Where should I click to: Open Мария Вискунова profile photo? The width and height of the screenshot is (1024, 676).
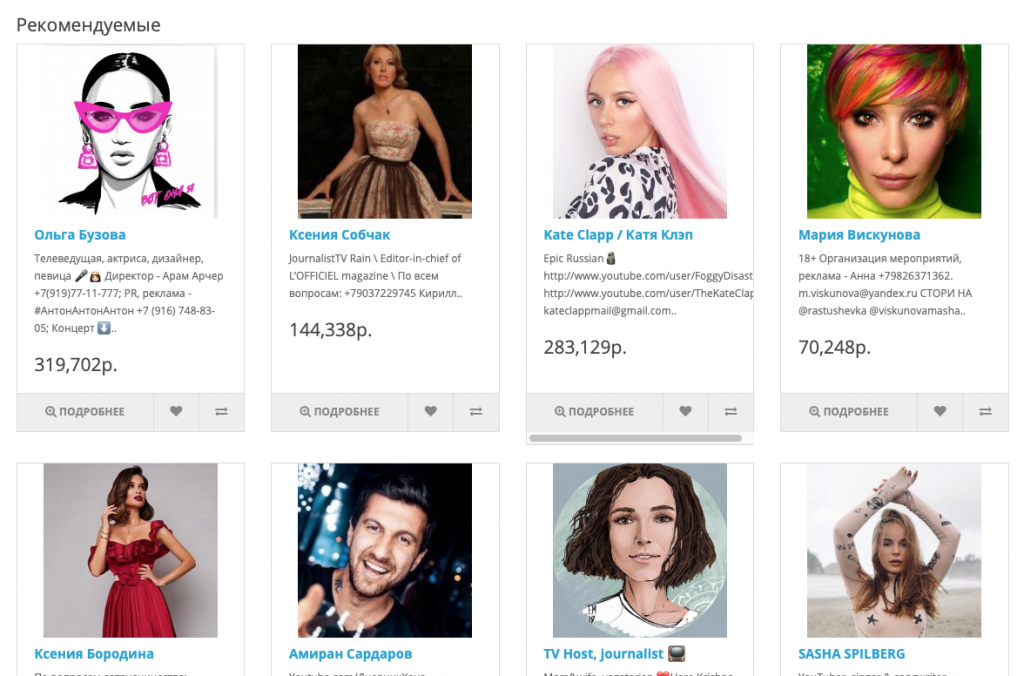894,131
